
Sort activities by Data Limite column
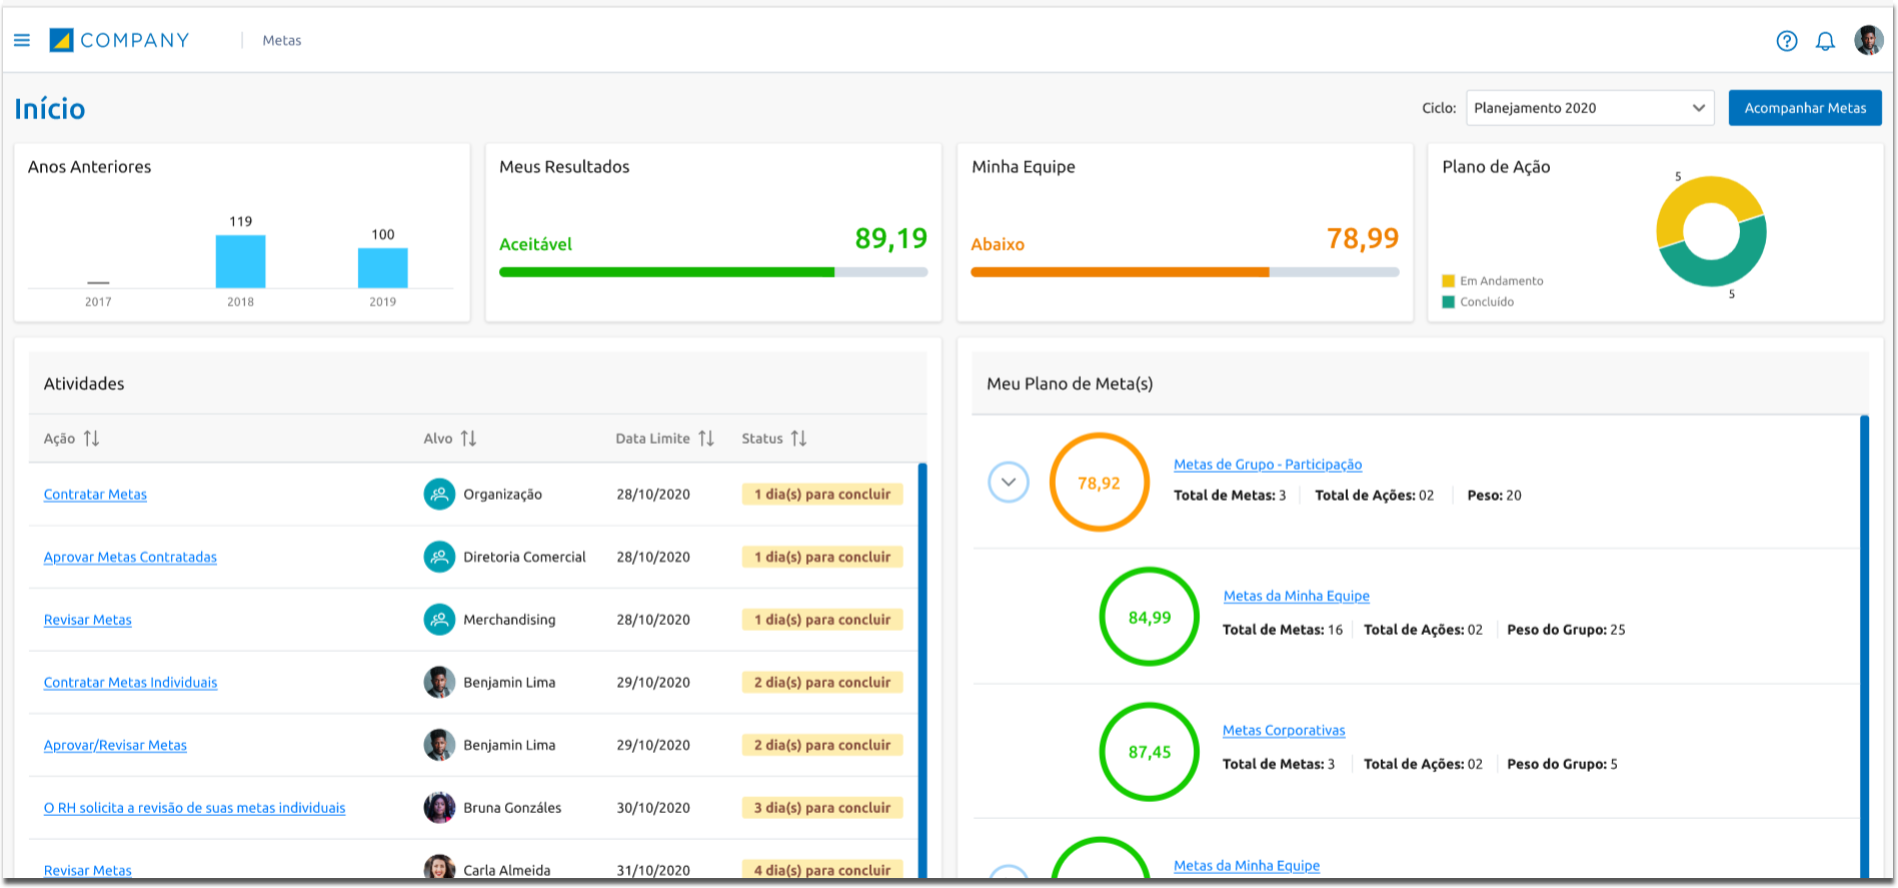(706, 438)
